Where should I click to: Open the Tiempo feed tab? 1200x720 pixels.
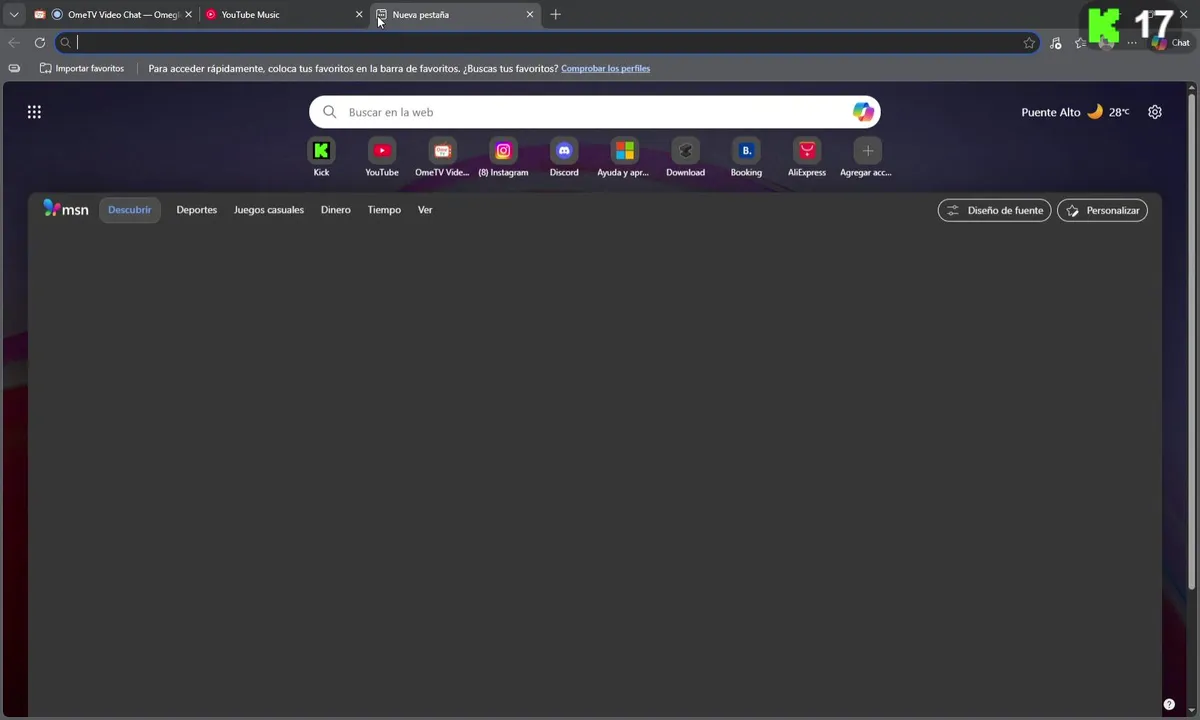[x=384, y=210]
